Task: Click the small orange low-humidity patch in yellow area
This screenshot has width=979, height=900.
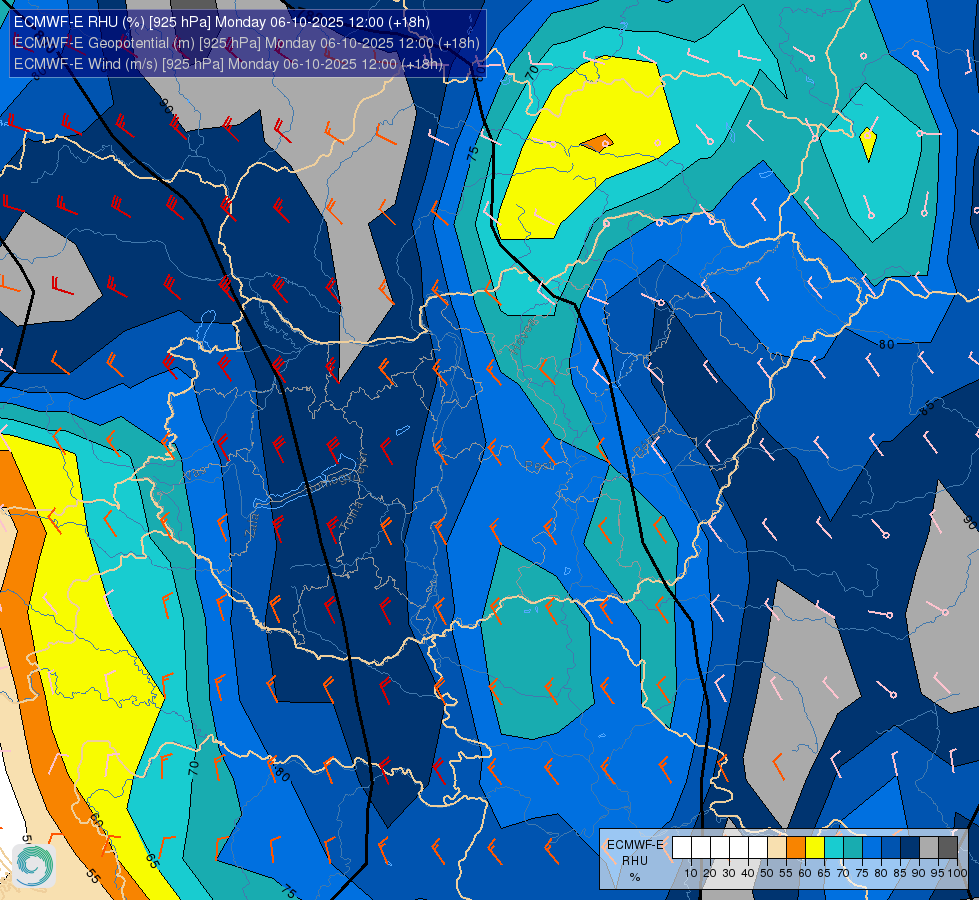Action: tap(597, 143)
